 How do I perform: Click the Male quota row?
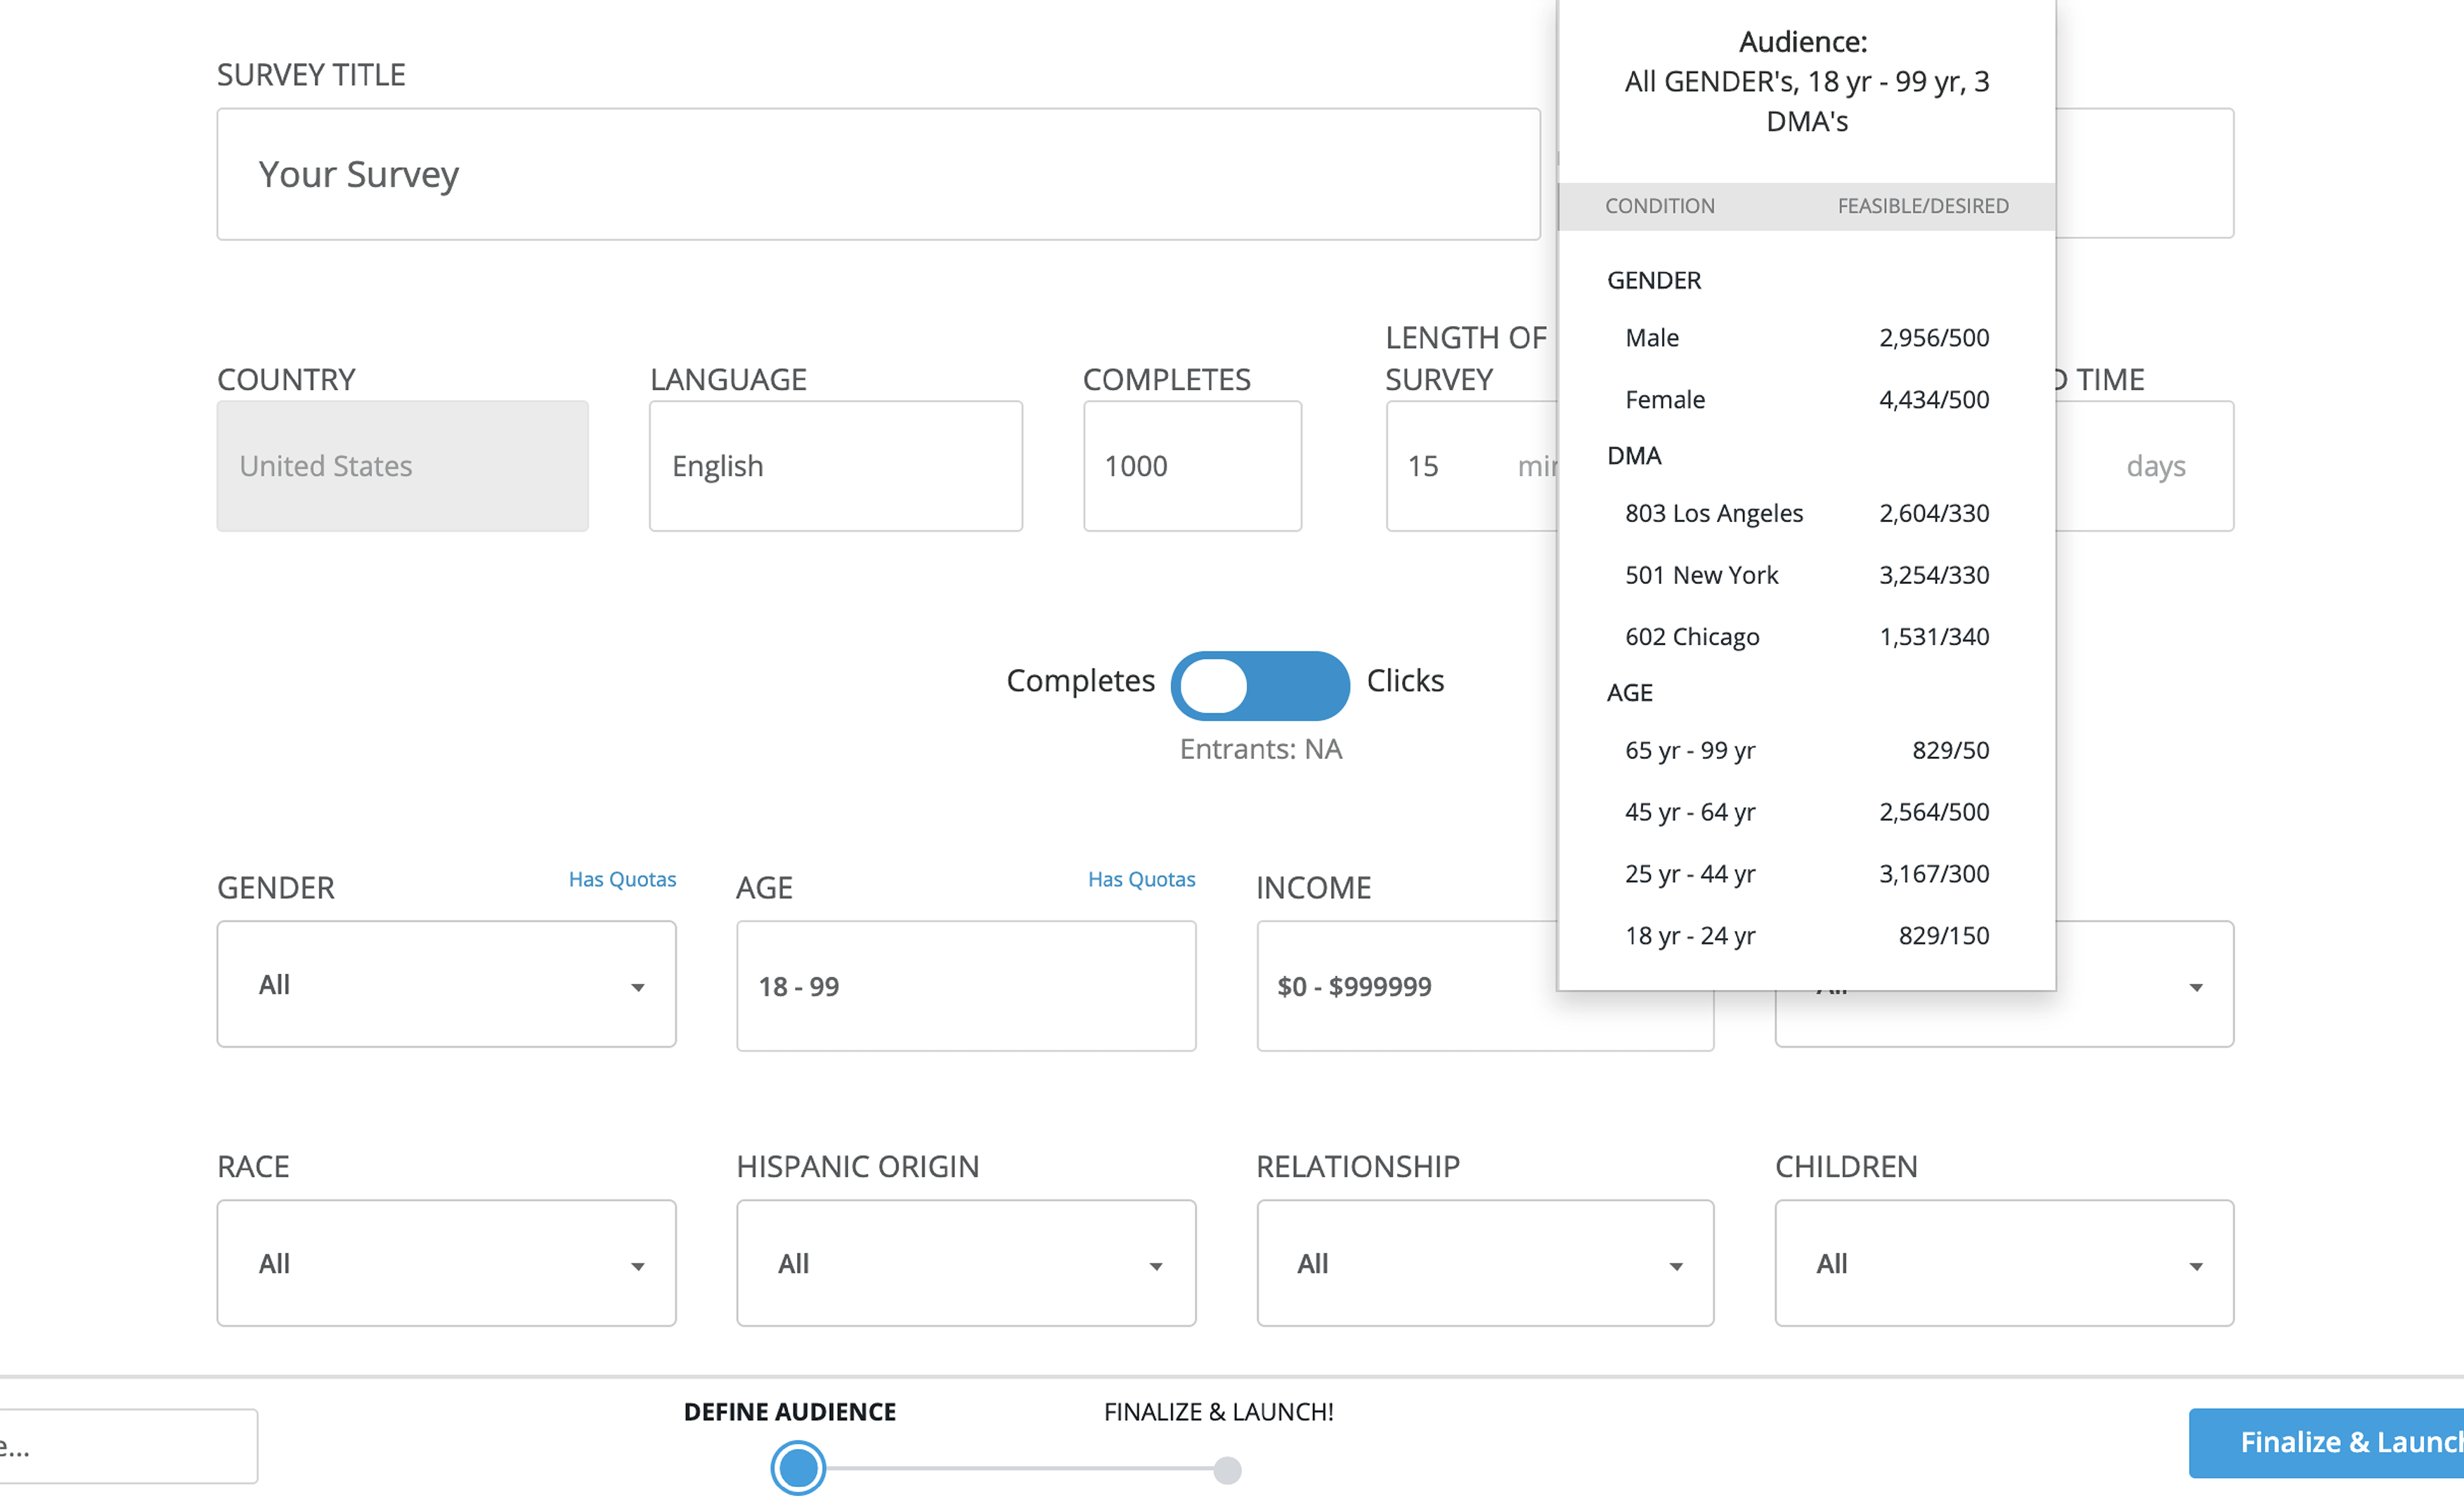pyautogui.click(x=1807, y=338)
